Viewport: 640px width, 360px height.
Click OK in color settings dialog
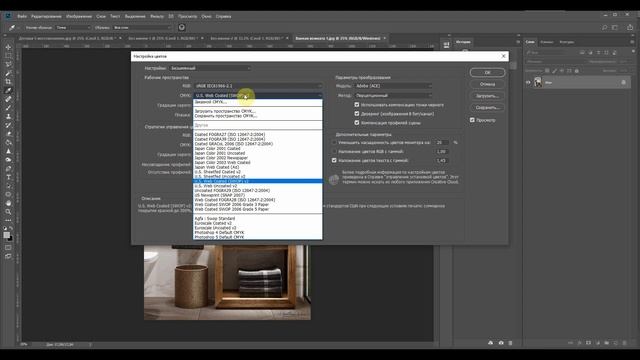pyautogui.click(x=487, y=72)
